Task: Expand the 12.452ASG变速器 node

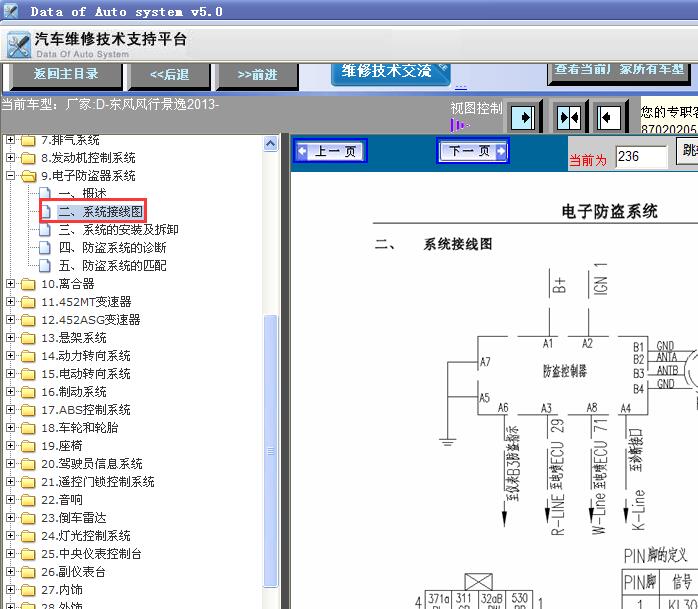Action: click(10, 319)
